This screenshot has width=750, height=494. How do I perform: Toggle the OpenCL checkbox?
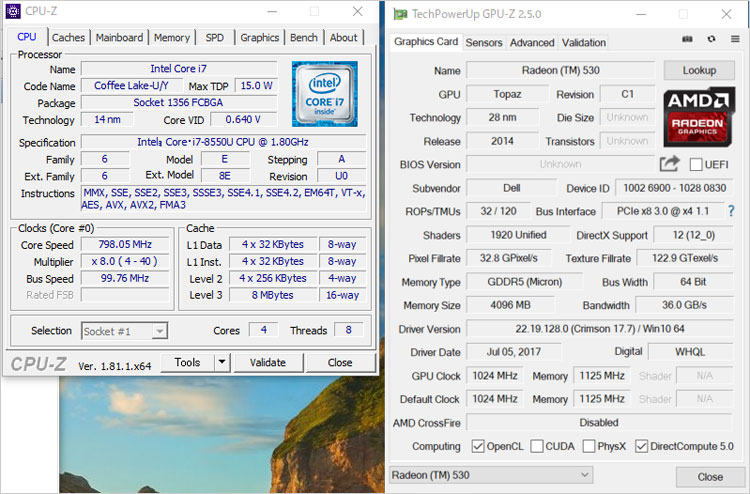[478, 446]
